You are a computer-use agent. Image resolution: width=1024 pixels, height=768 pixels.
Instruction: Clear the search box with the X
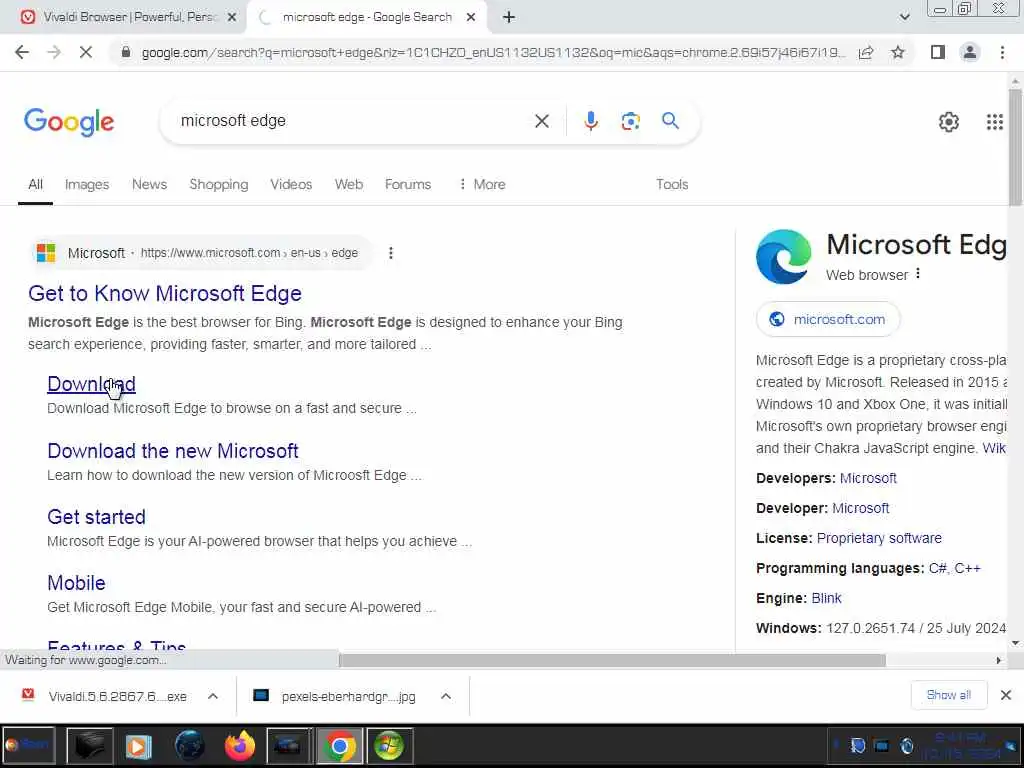tap(541, 121)
